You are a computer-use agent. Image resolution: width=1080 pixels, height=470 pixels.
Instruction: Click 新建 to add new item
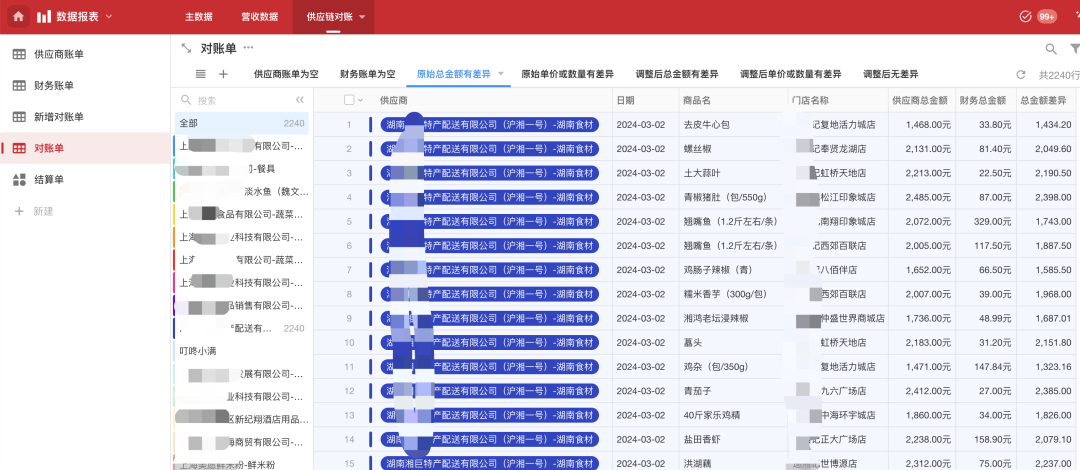(43, 212)
